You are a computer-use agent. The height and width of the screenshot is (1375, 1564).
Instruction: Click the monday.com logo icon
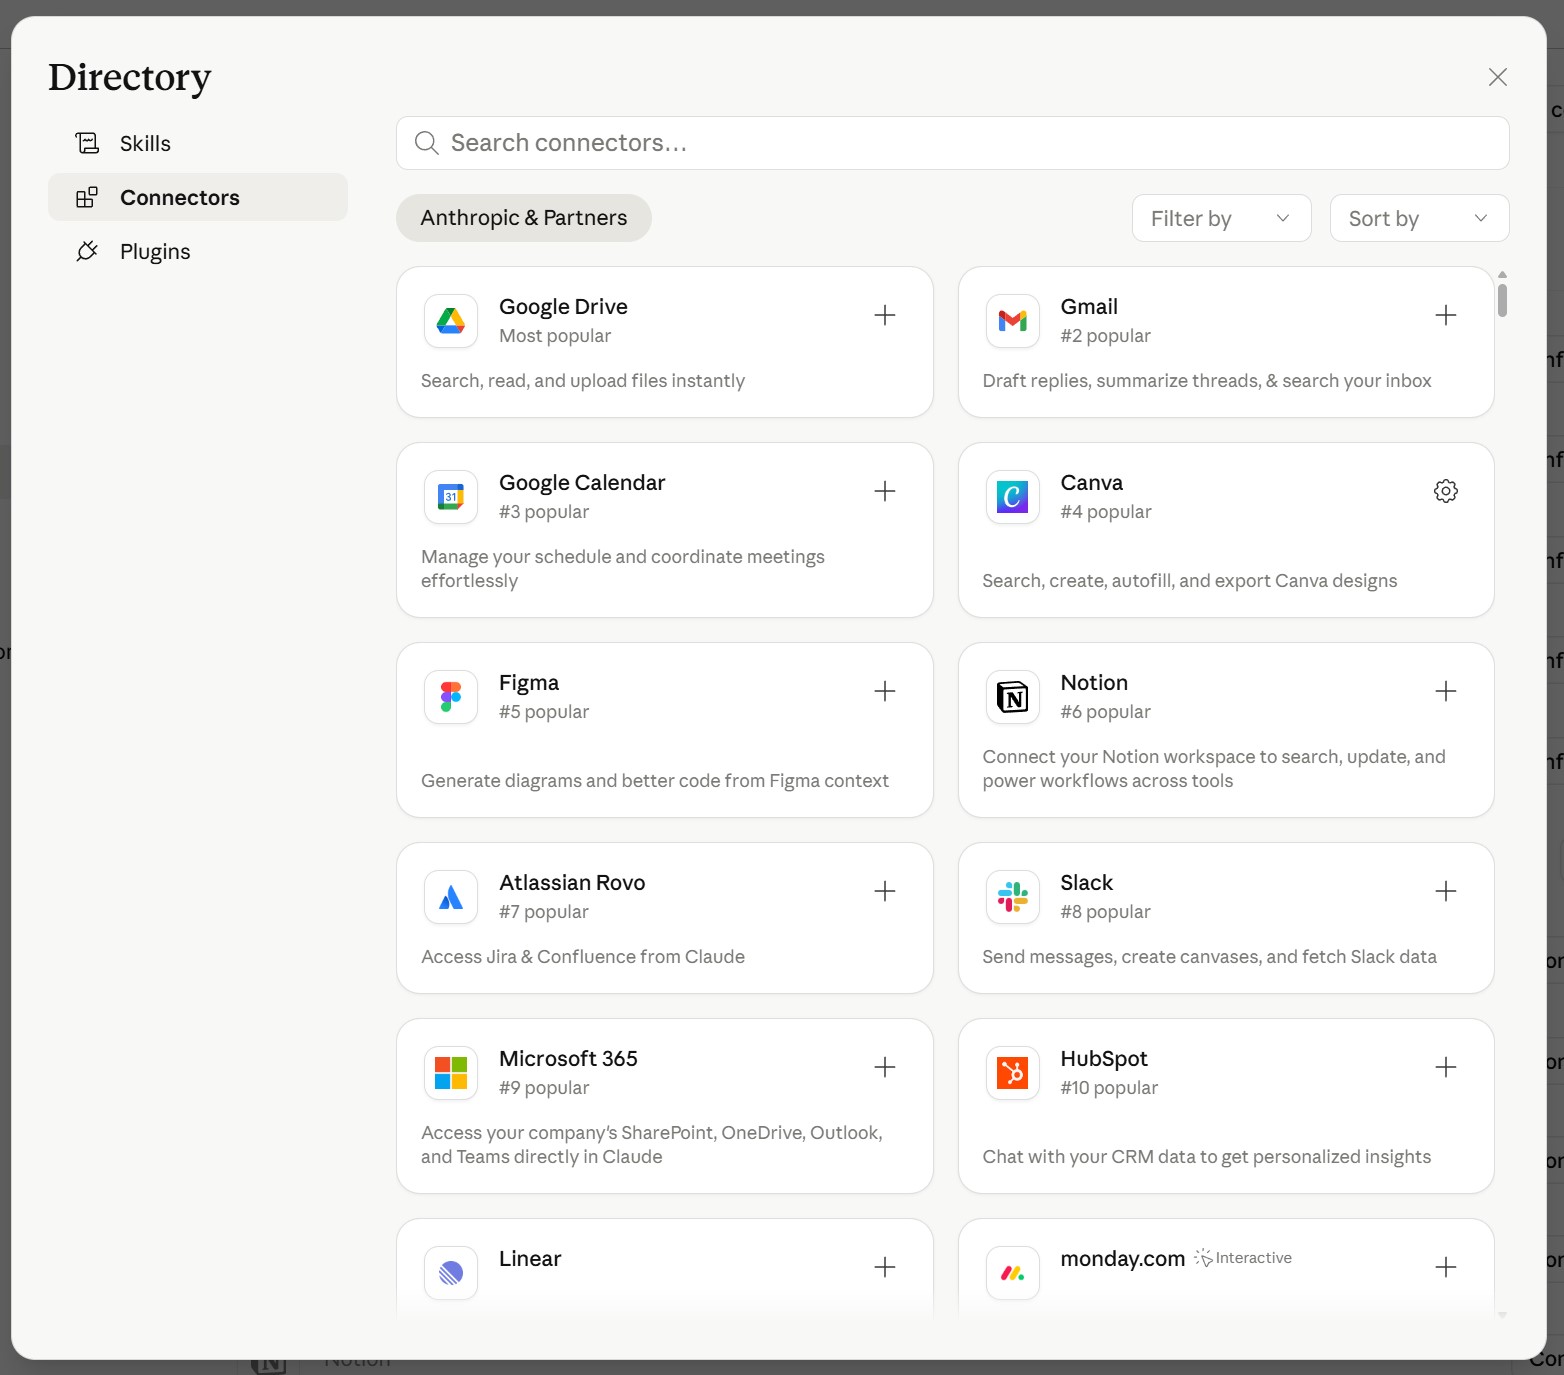[x=1013, y=1273]
